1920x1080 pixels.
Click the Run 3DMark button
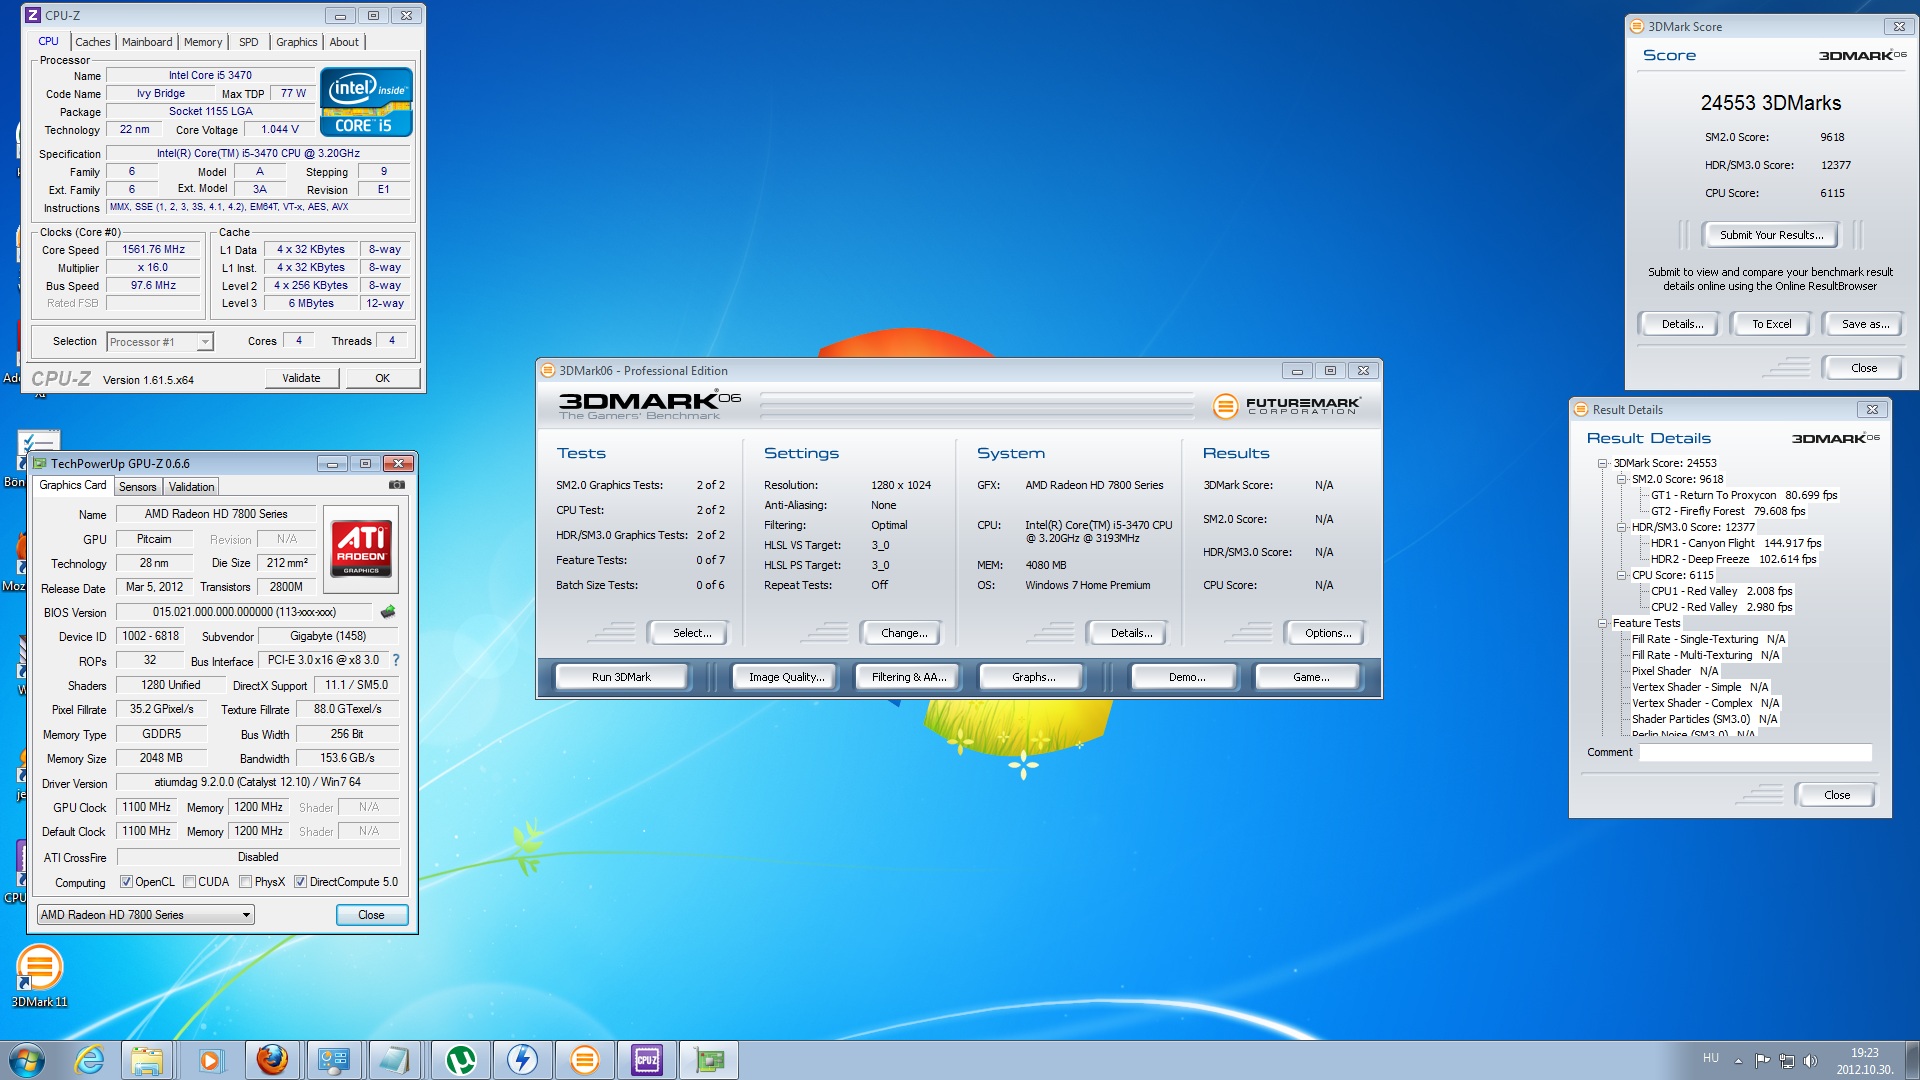tap(621, 677)
